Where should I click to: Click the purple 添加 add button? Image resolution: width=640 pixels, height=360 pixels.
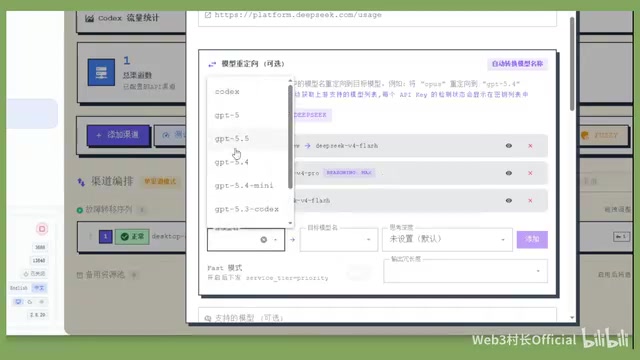tap(532, 240)
